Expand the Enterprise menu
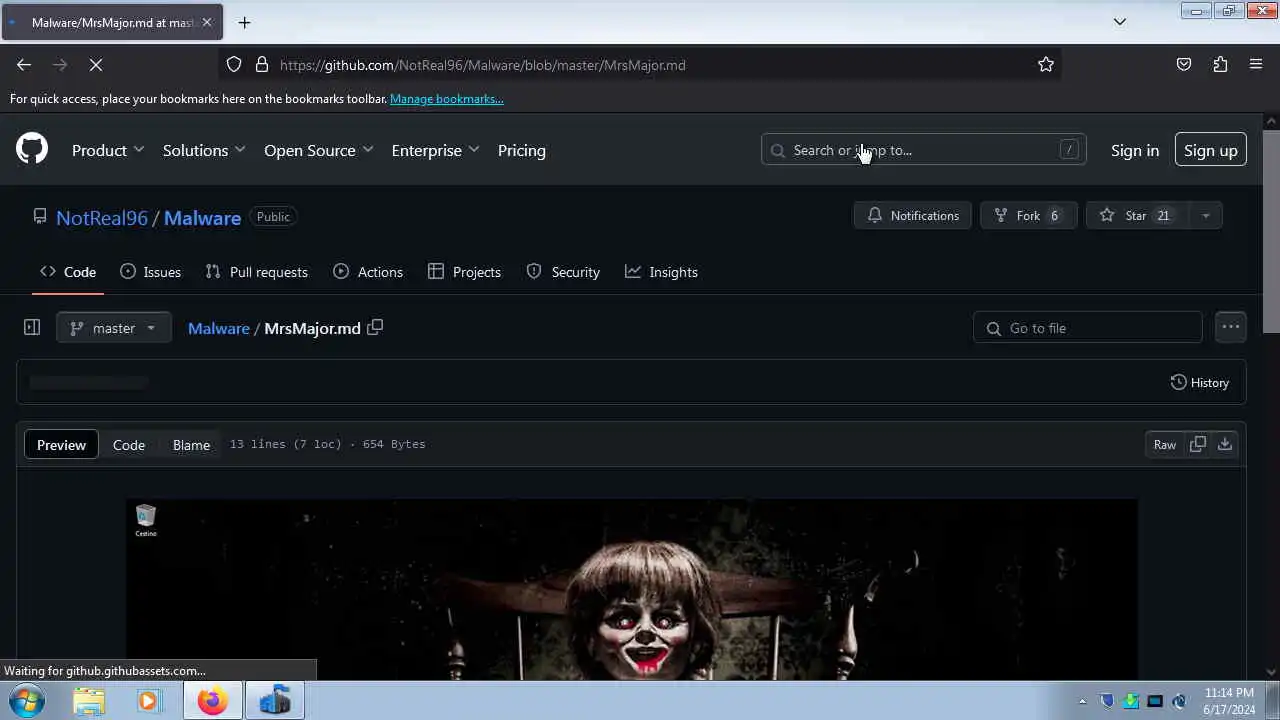 click(435, 150)
